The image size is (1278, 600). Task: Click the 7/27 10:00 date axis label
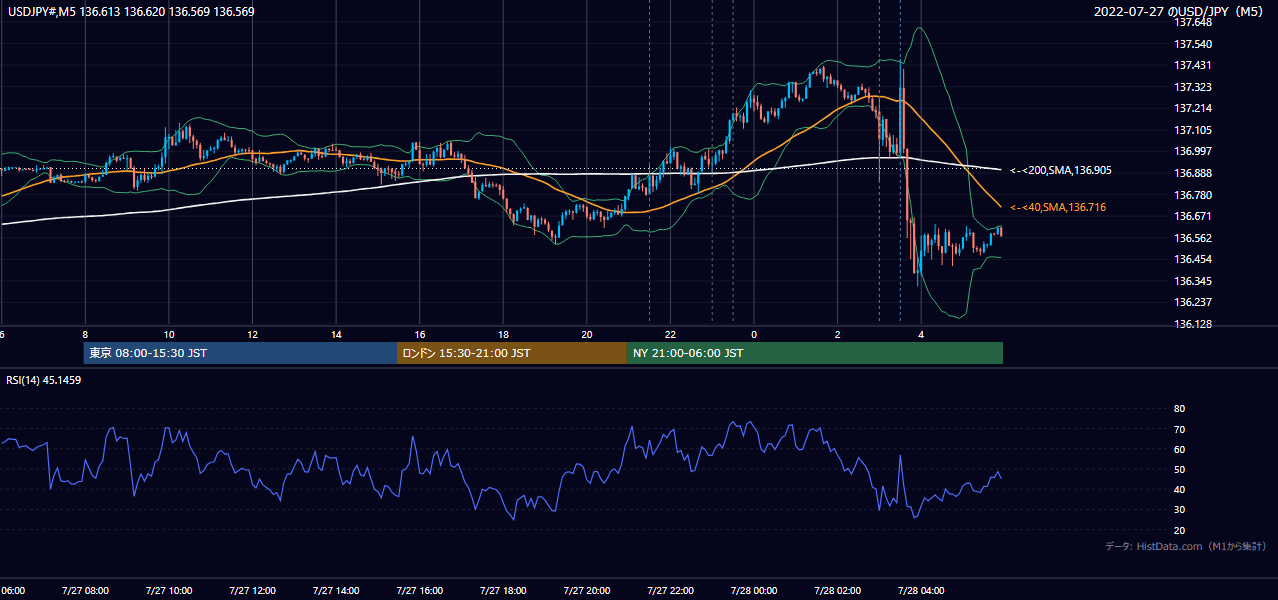(x=168, y=591)
